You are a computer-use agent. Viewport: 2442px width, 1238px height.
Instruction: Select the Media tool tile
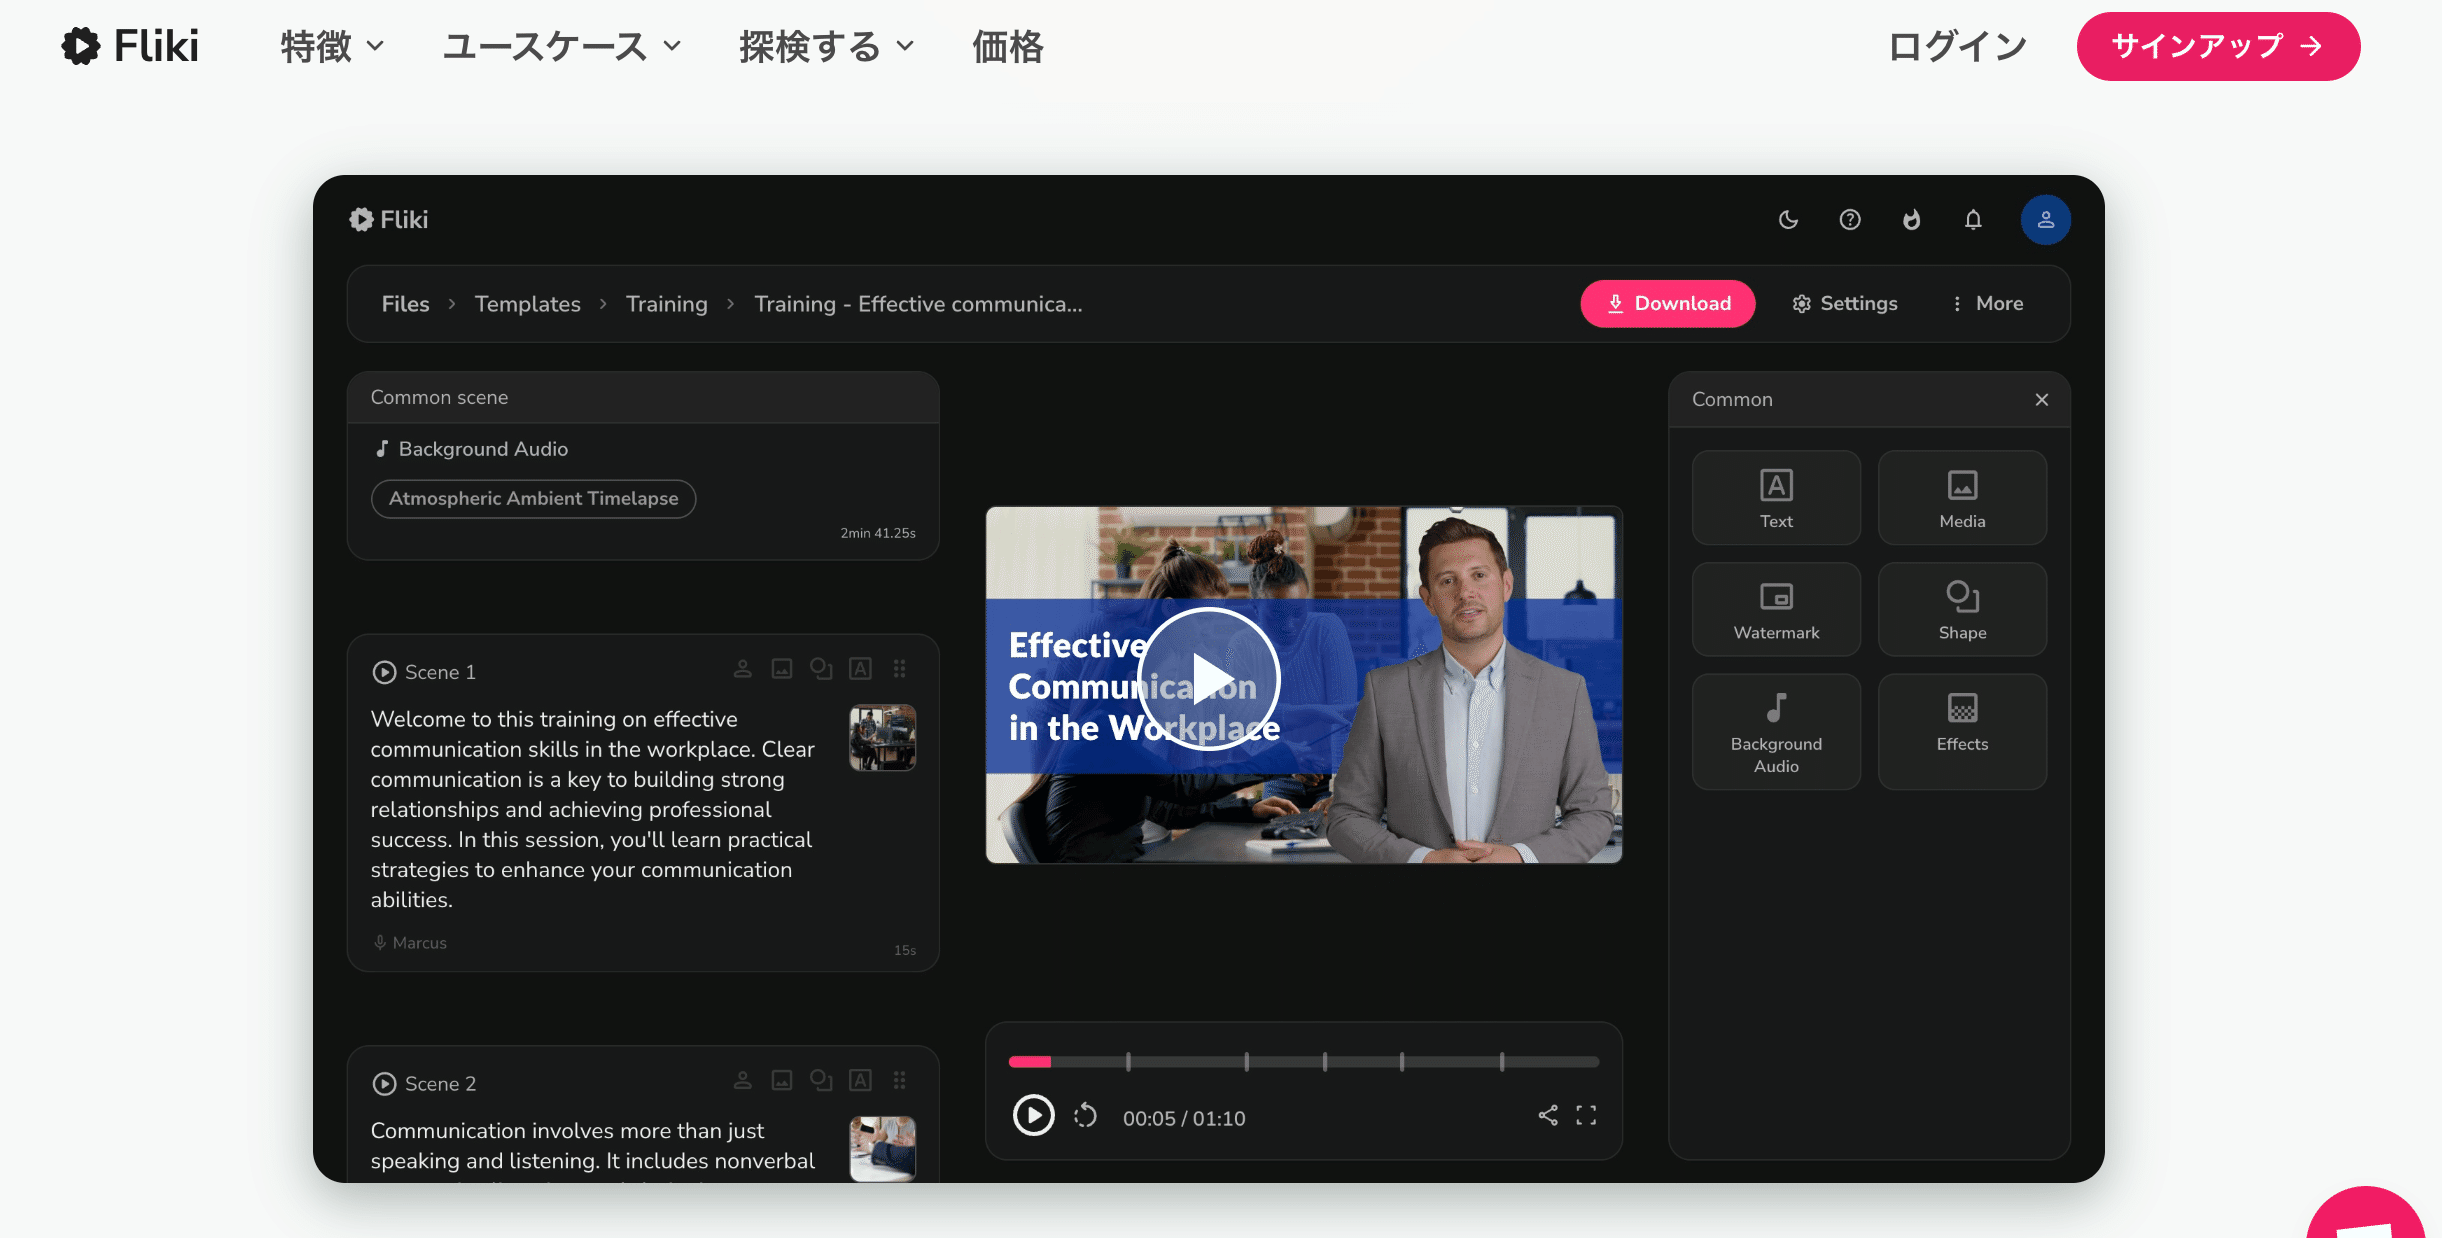point(1962,498)
